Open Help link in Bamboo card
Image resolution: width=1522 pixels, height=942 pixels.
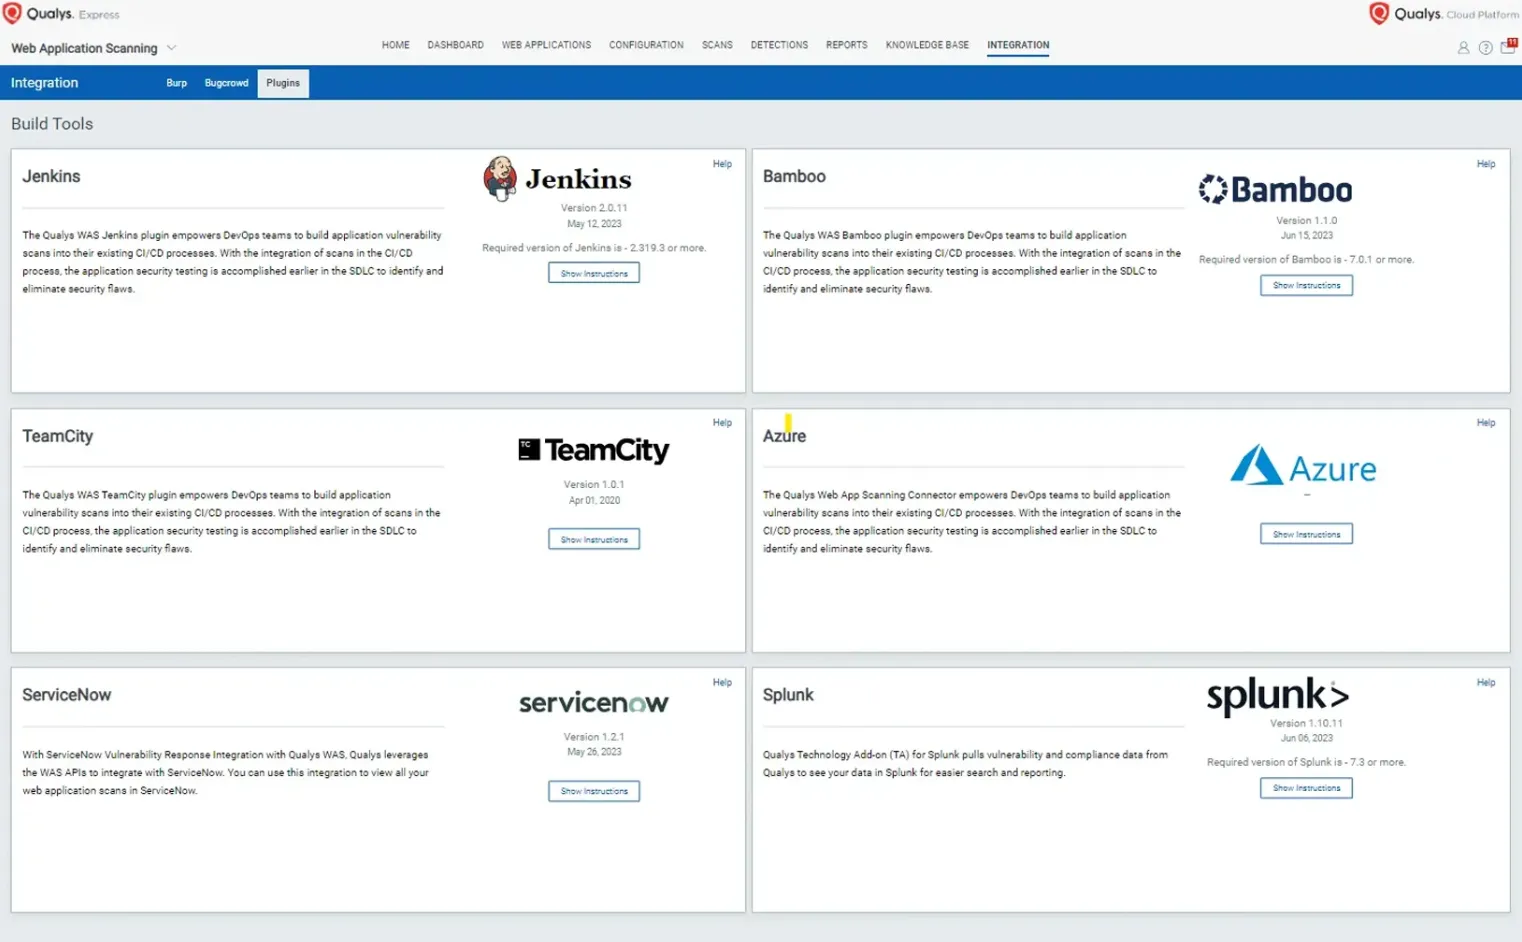tap(1486, 164)
